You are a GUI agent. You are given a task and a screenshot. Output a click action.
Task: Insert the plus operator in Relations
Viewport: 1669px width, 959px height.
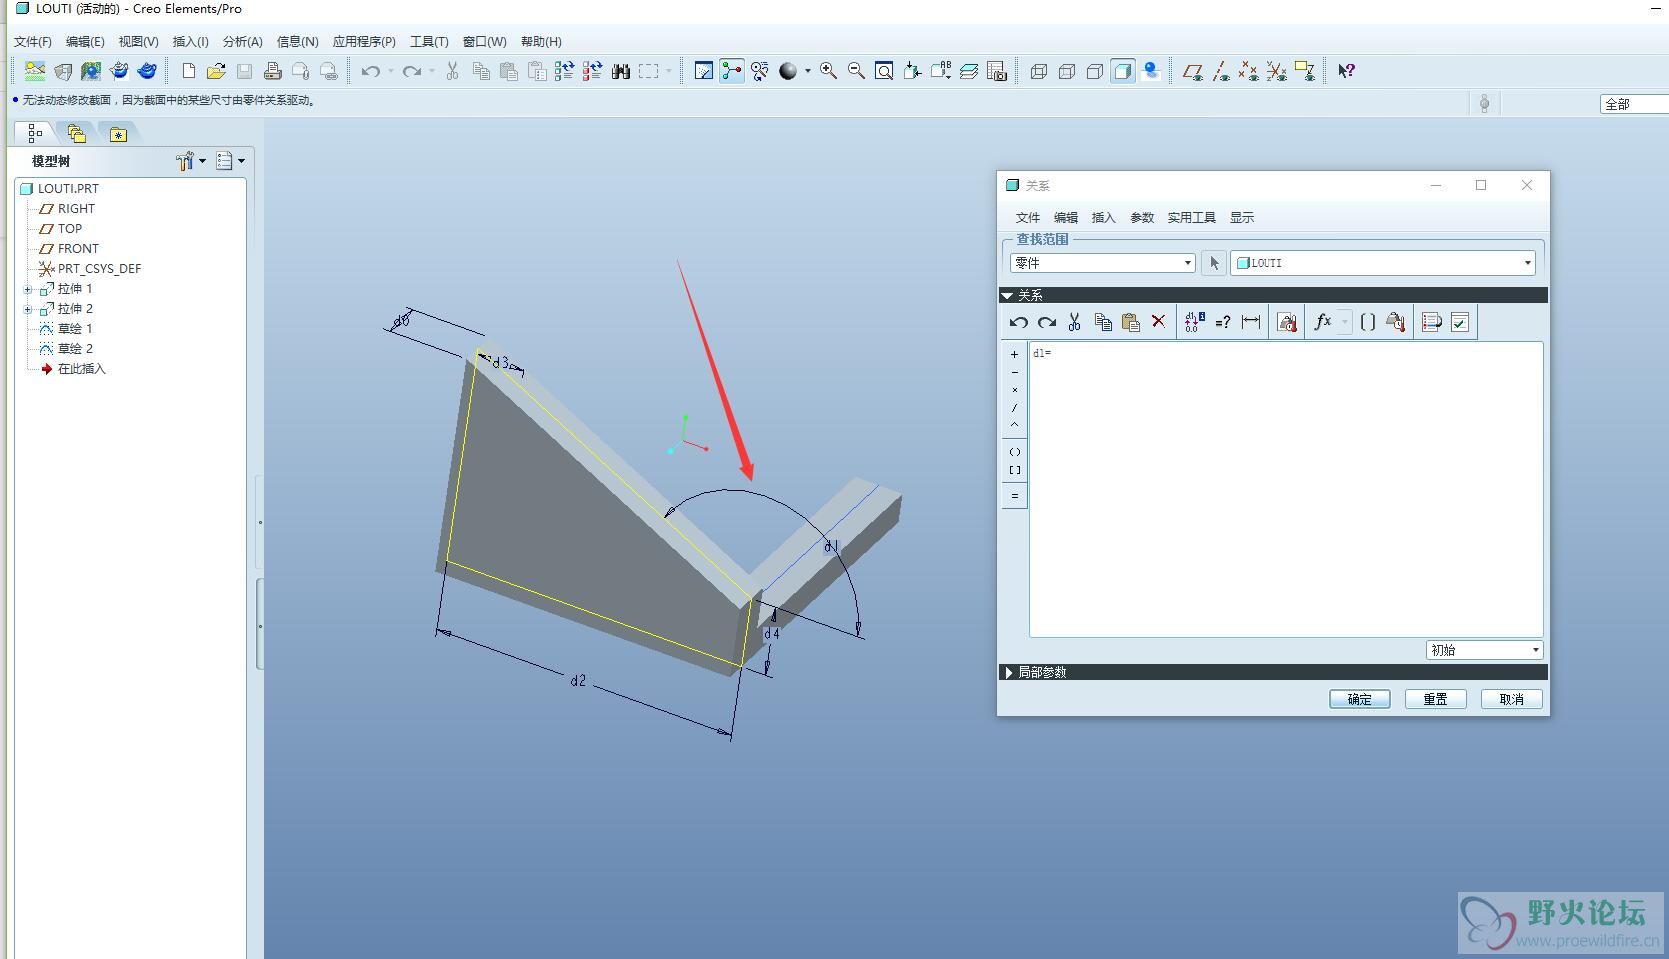(x=1014, y=354)
